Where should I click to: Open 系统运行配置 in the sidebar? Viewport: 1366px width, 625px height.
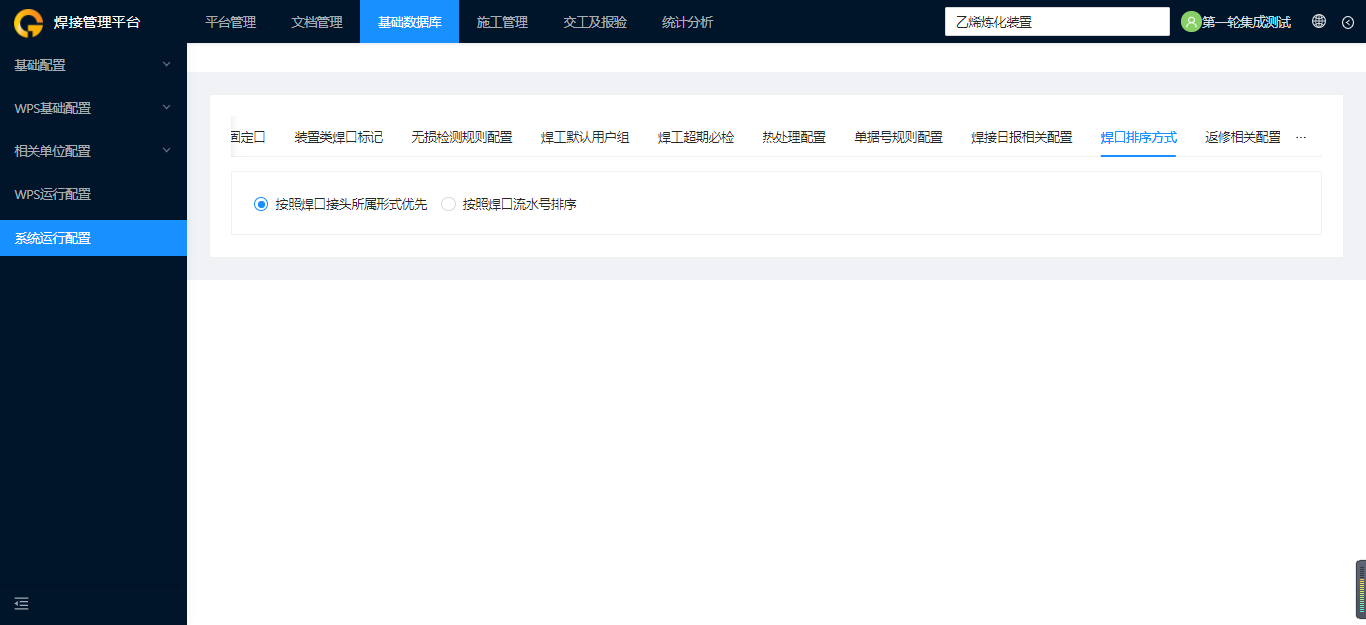[x=93, y=238]
